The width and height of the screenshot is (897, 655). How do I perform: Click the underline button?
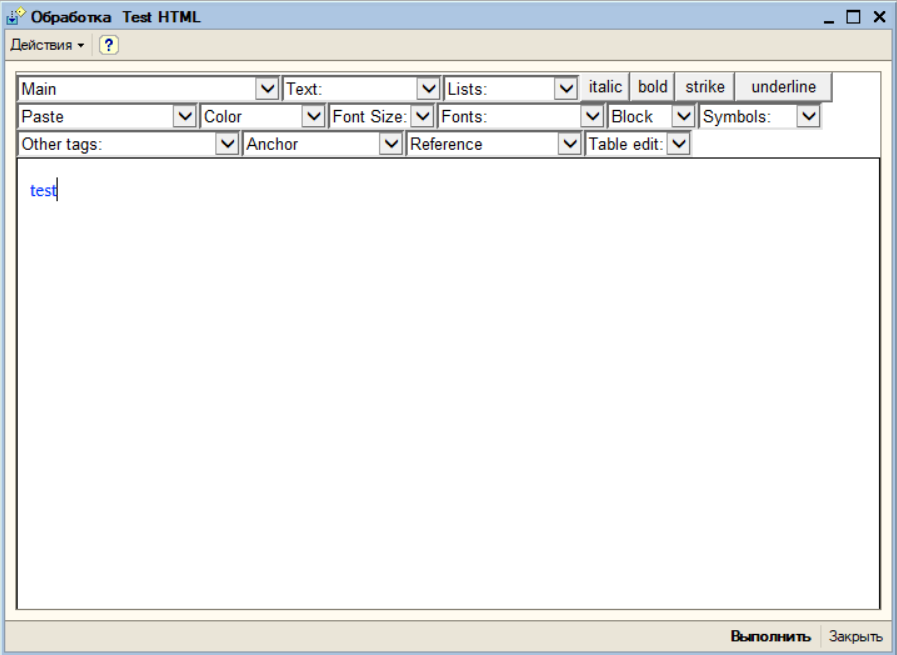[x=783, y=87]
